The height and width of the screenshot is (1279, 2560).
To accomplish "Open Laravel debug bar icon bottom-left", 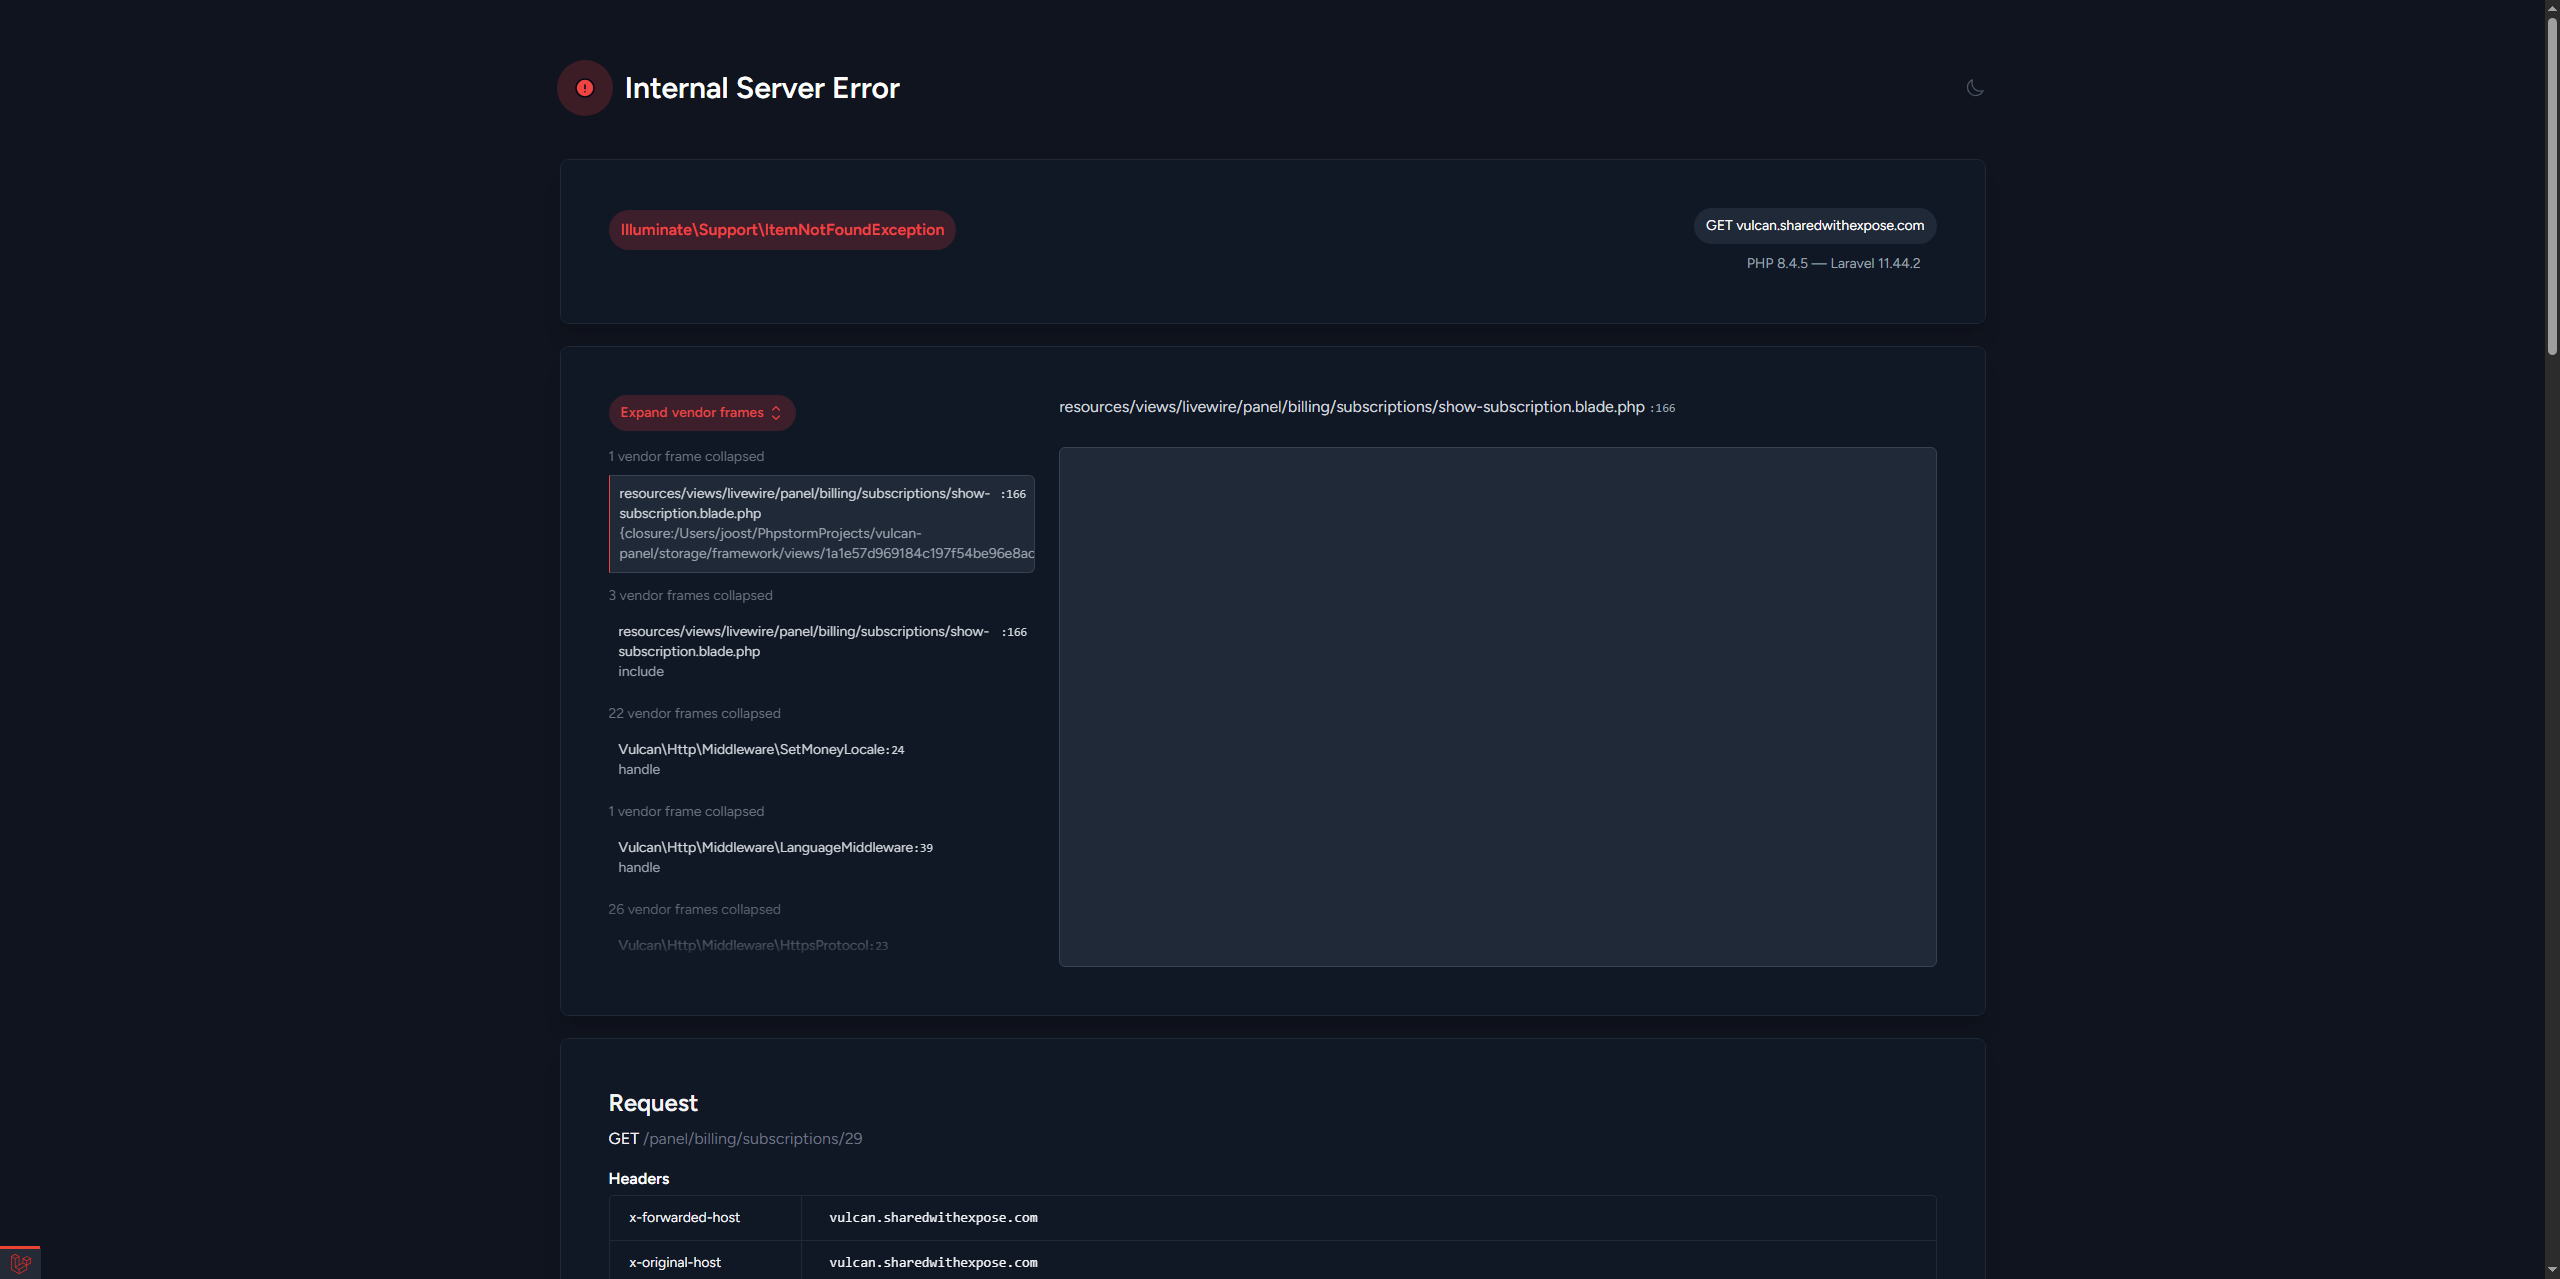I will (x=20, y=1263).
